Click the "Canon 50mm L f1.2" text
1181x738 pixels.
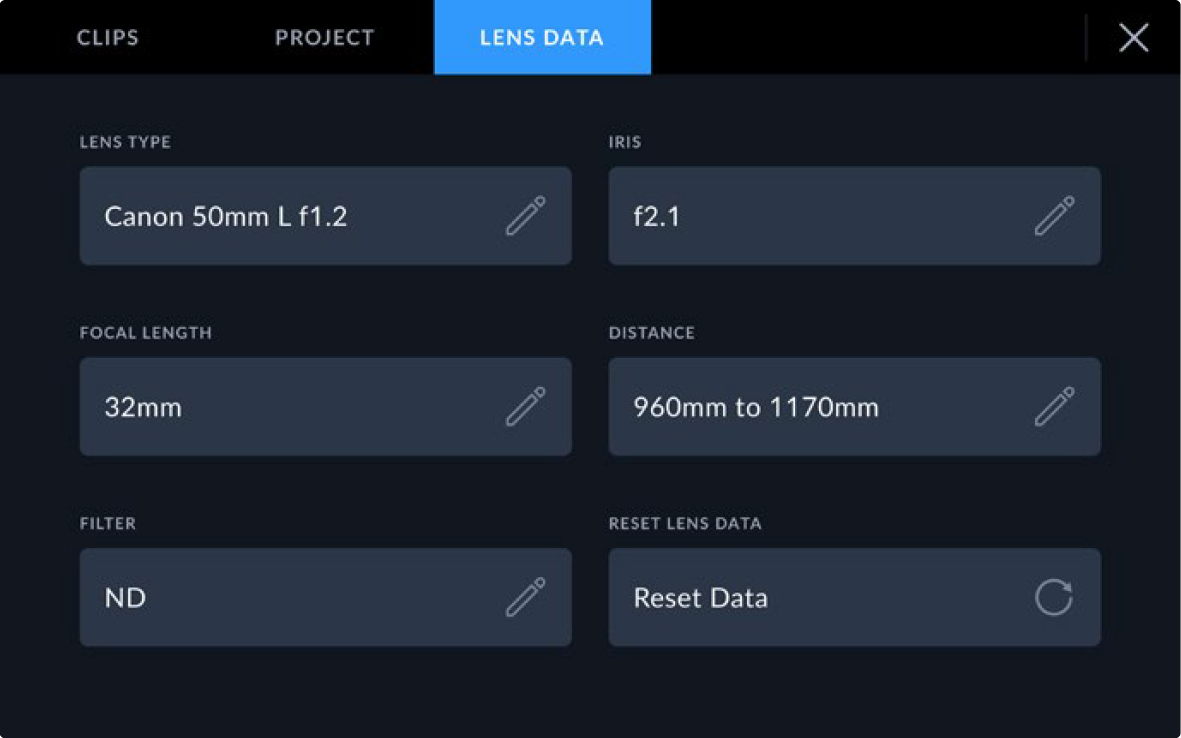(x=226, y=216)
